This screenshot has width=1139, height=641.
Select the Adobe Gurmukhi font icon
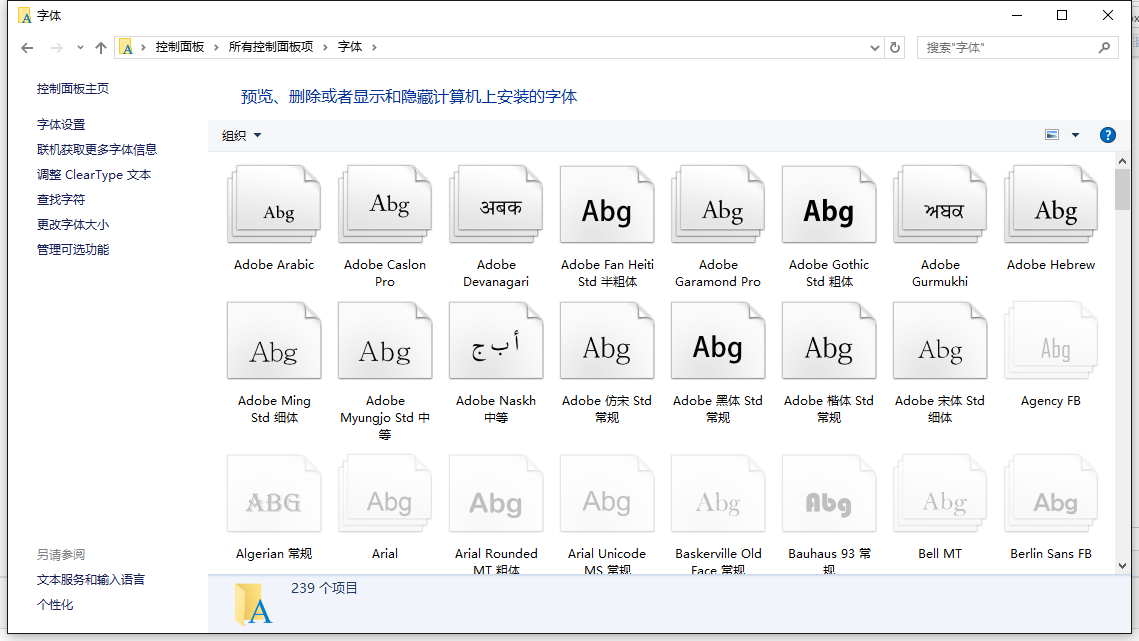(940, 204)
